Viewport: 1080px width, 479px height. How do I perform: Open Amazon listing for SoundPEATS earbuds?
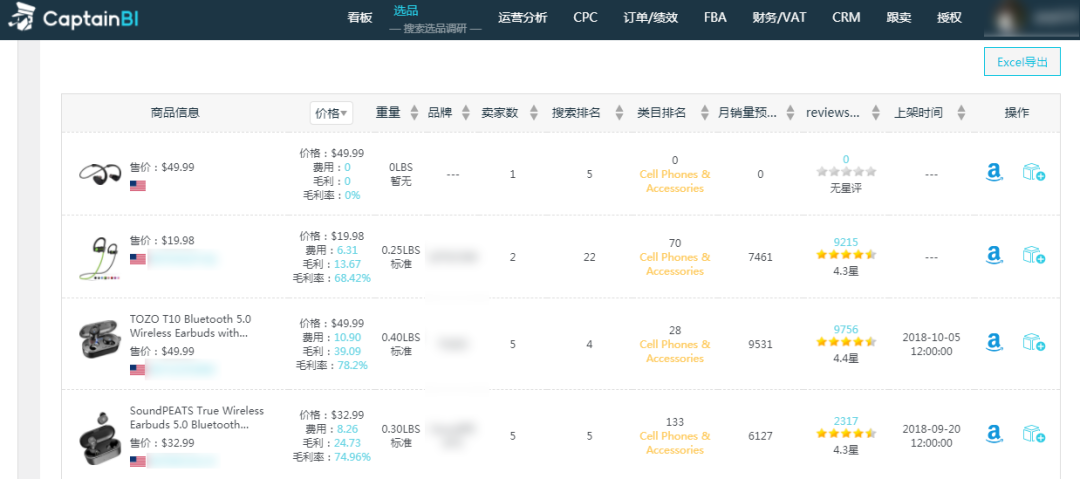click(x=993, y=435)
